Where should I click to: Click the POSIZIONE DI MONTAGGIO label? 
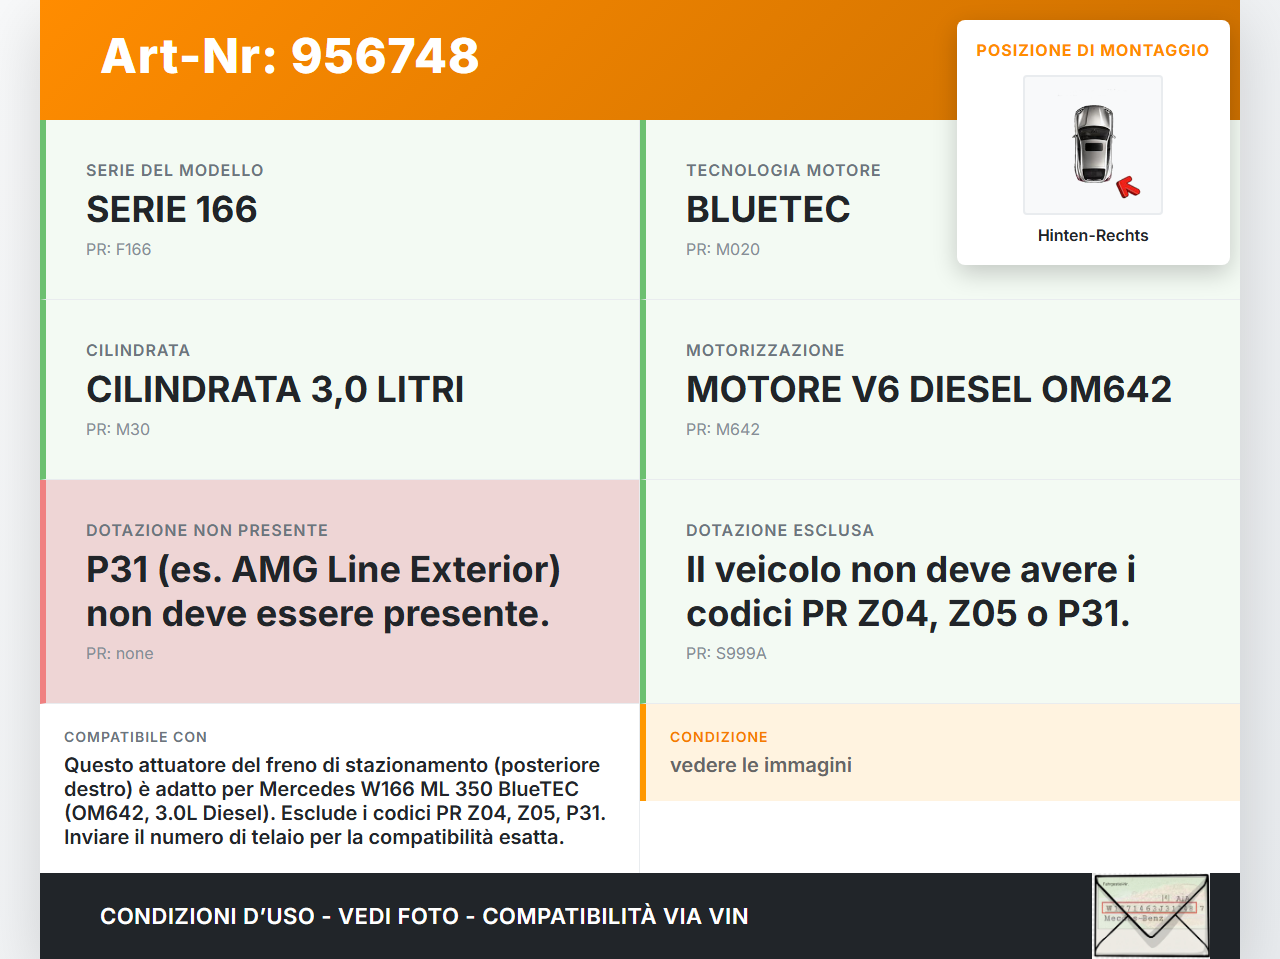tap(1092, 50)
